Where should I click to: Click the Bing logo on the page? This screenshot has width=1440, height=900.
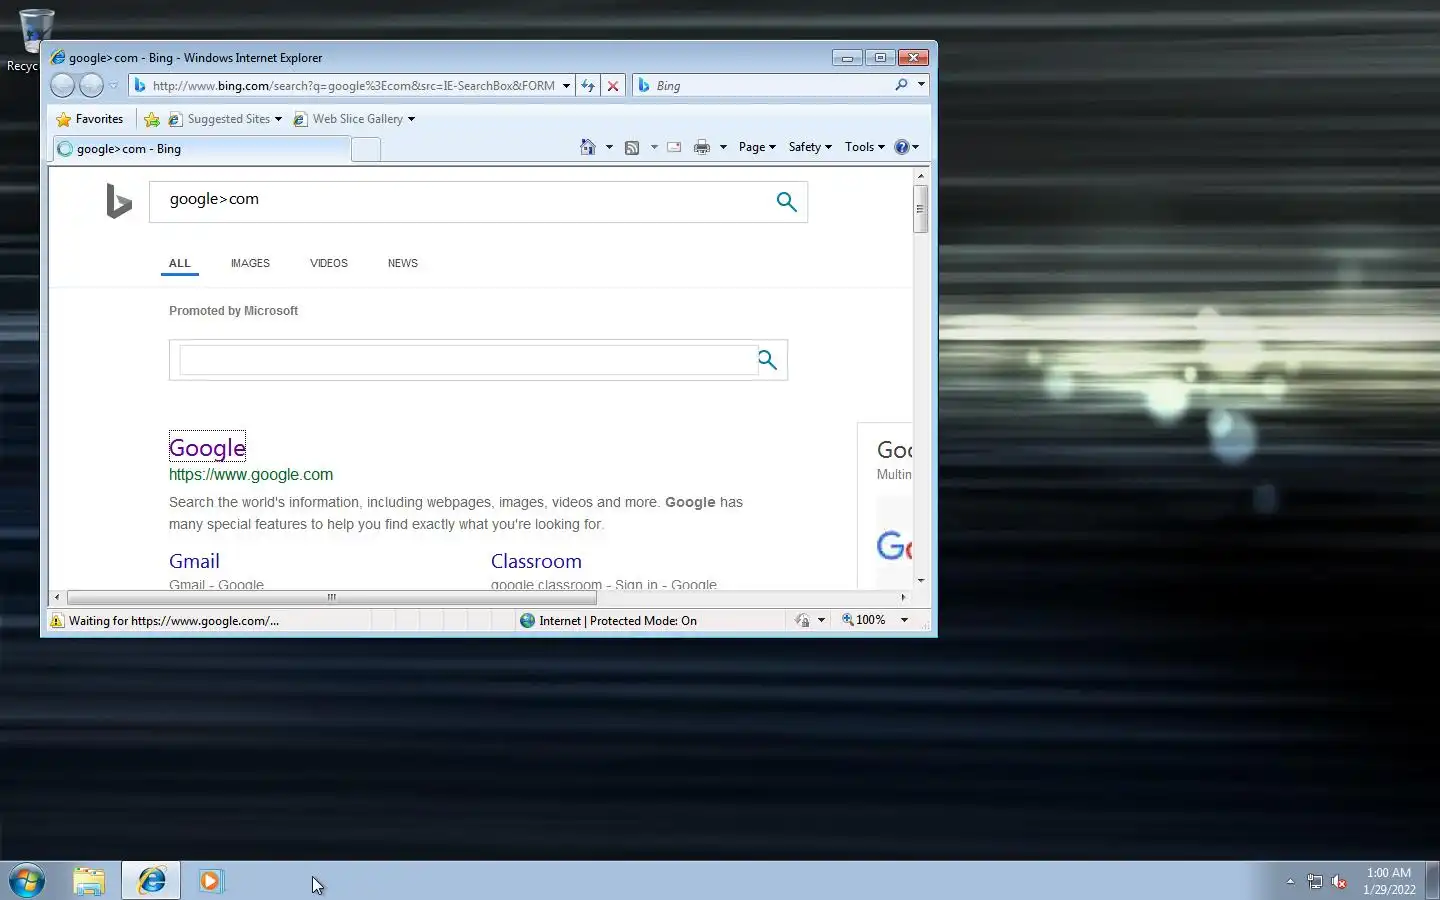(x=119, y=201)
